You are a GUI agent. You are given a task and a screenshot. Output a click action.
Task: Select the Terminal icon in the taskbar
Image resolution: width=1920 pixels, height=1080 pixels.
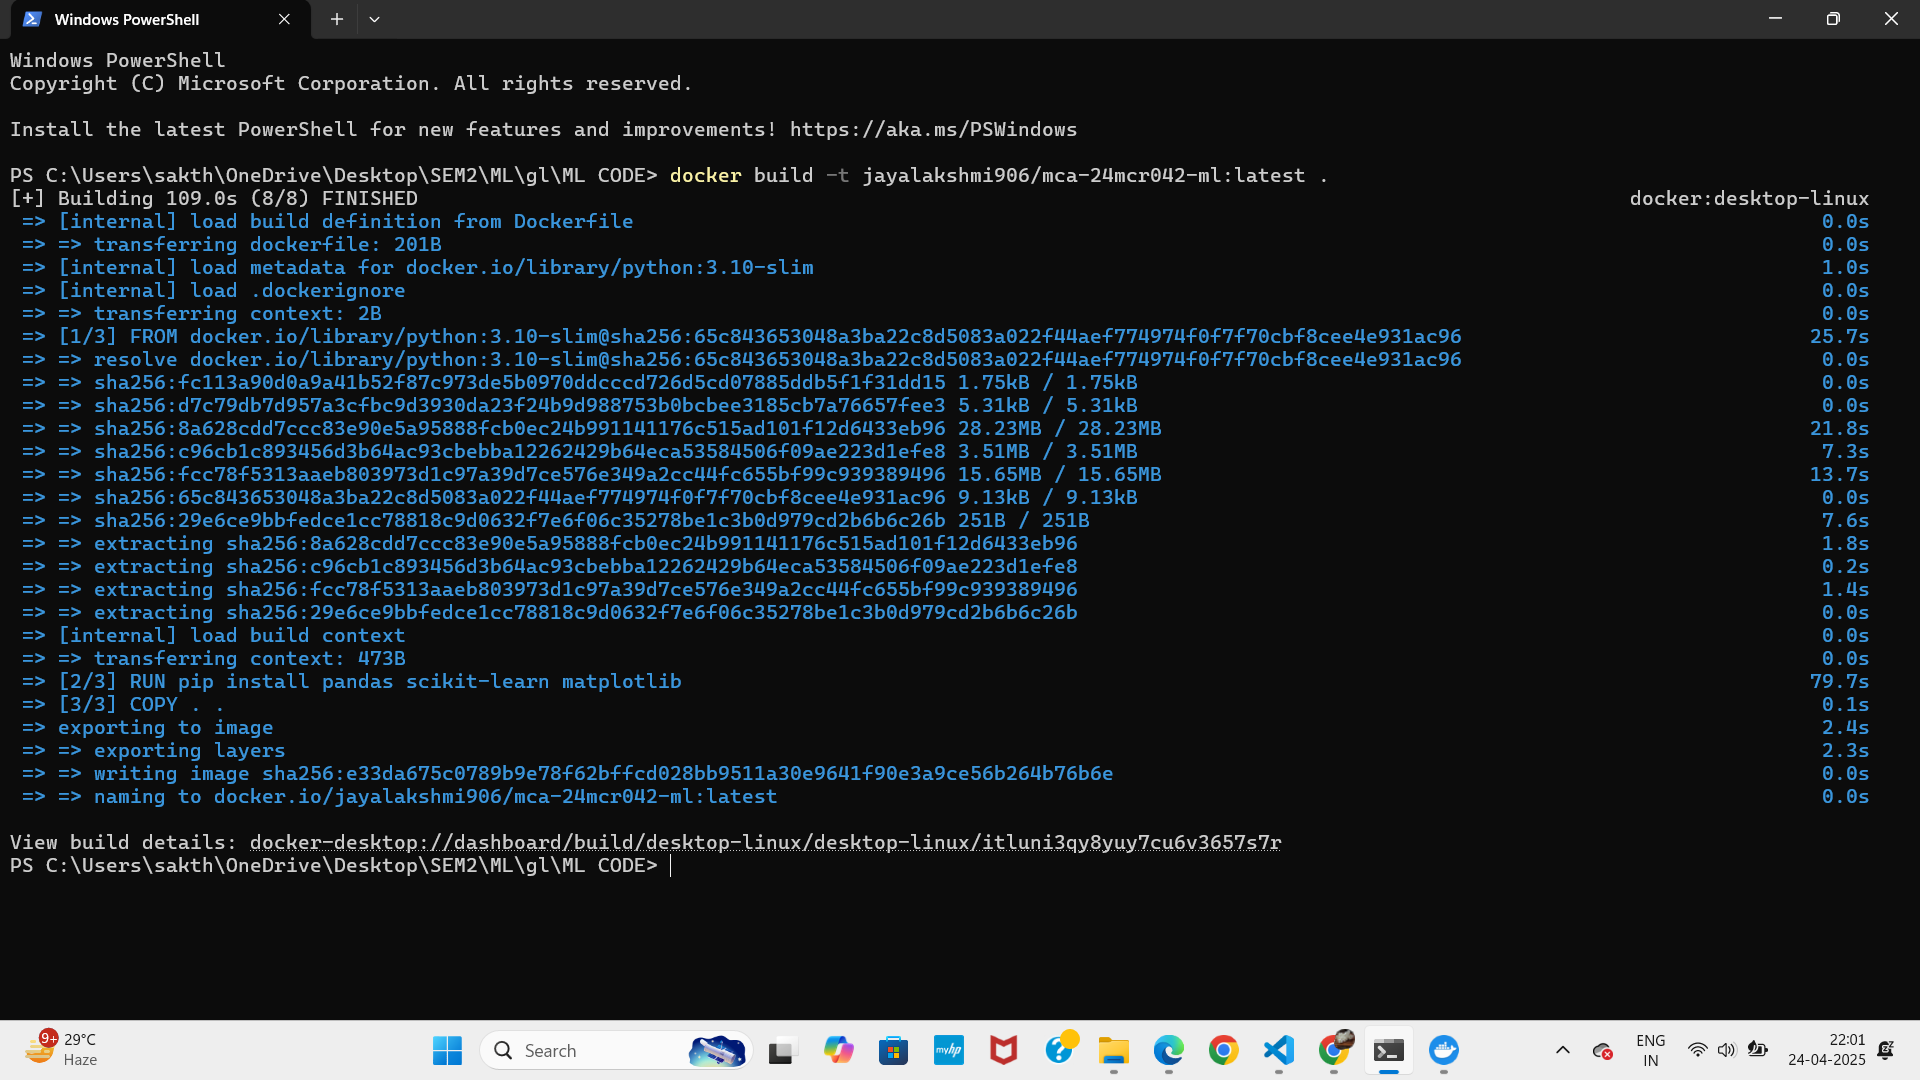click(1388, 1050)
